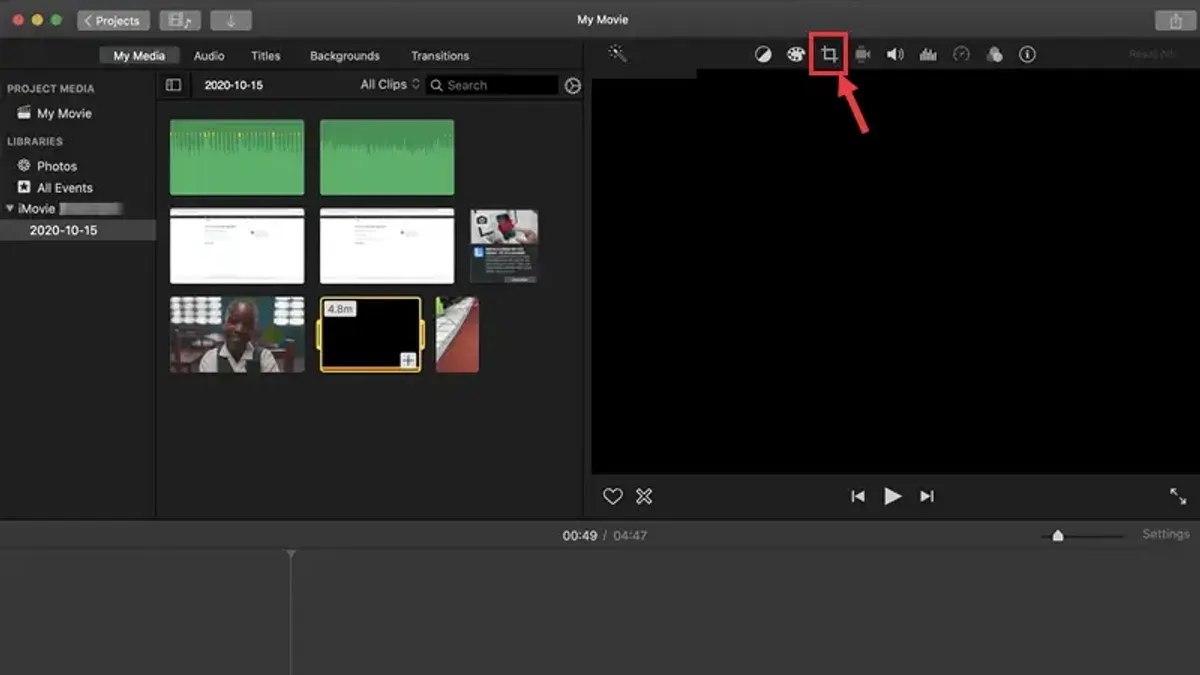Select the smiling man video clip

point(237,334)
